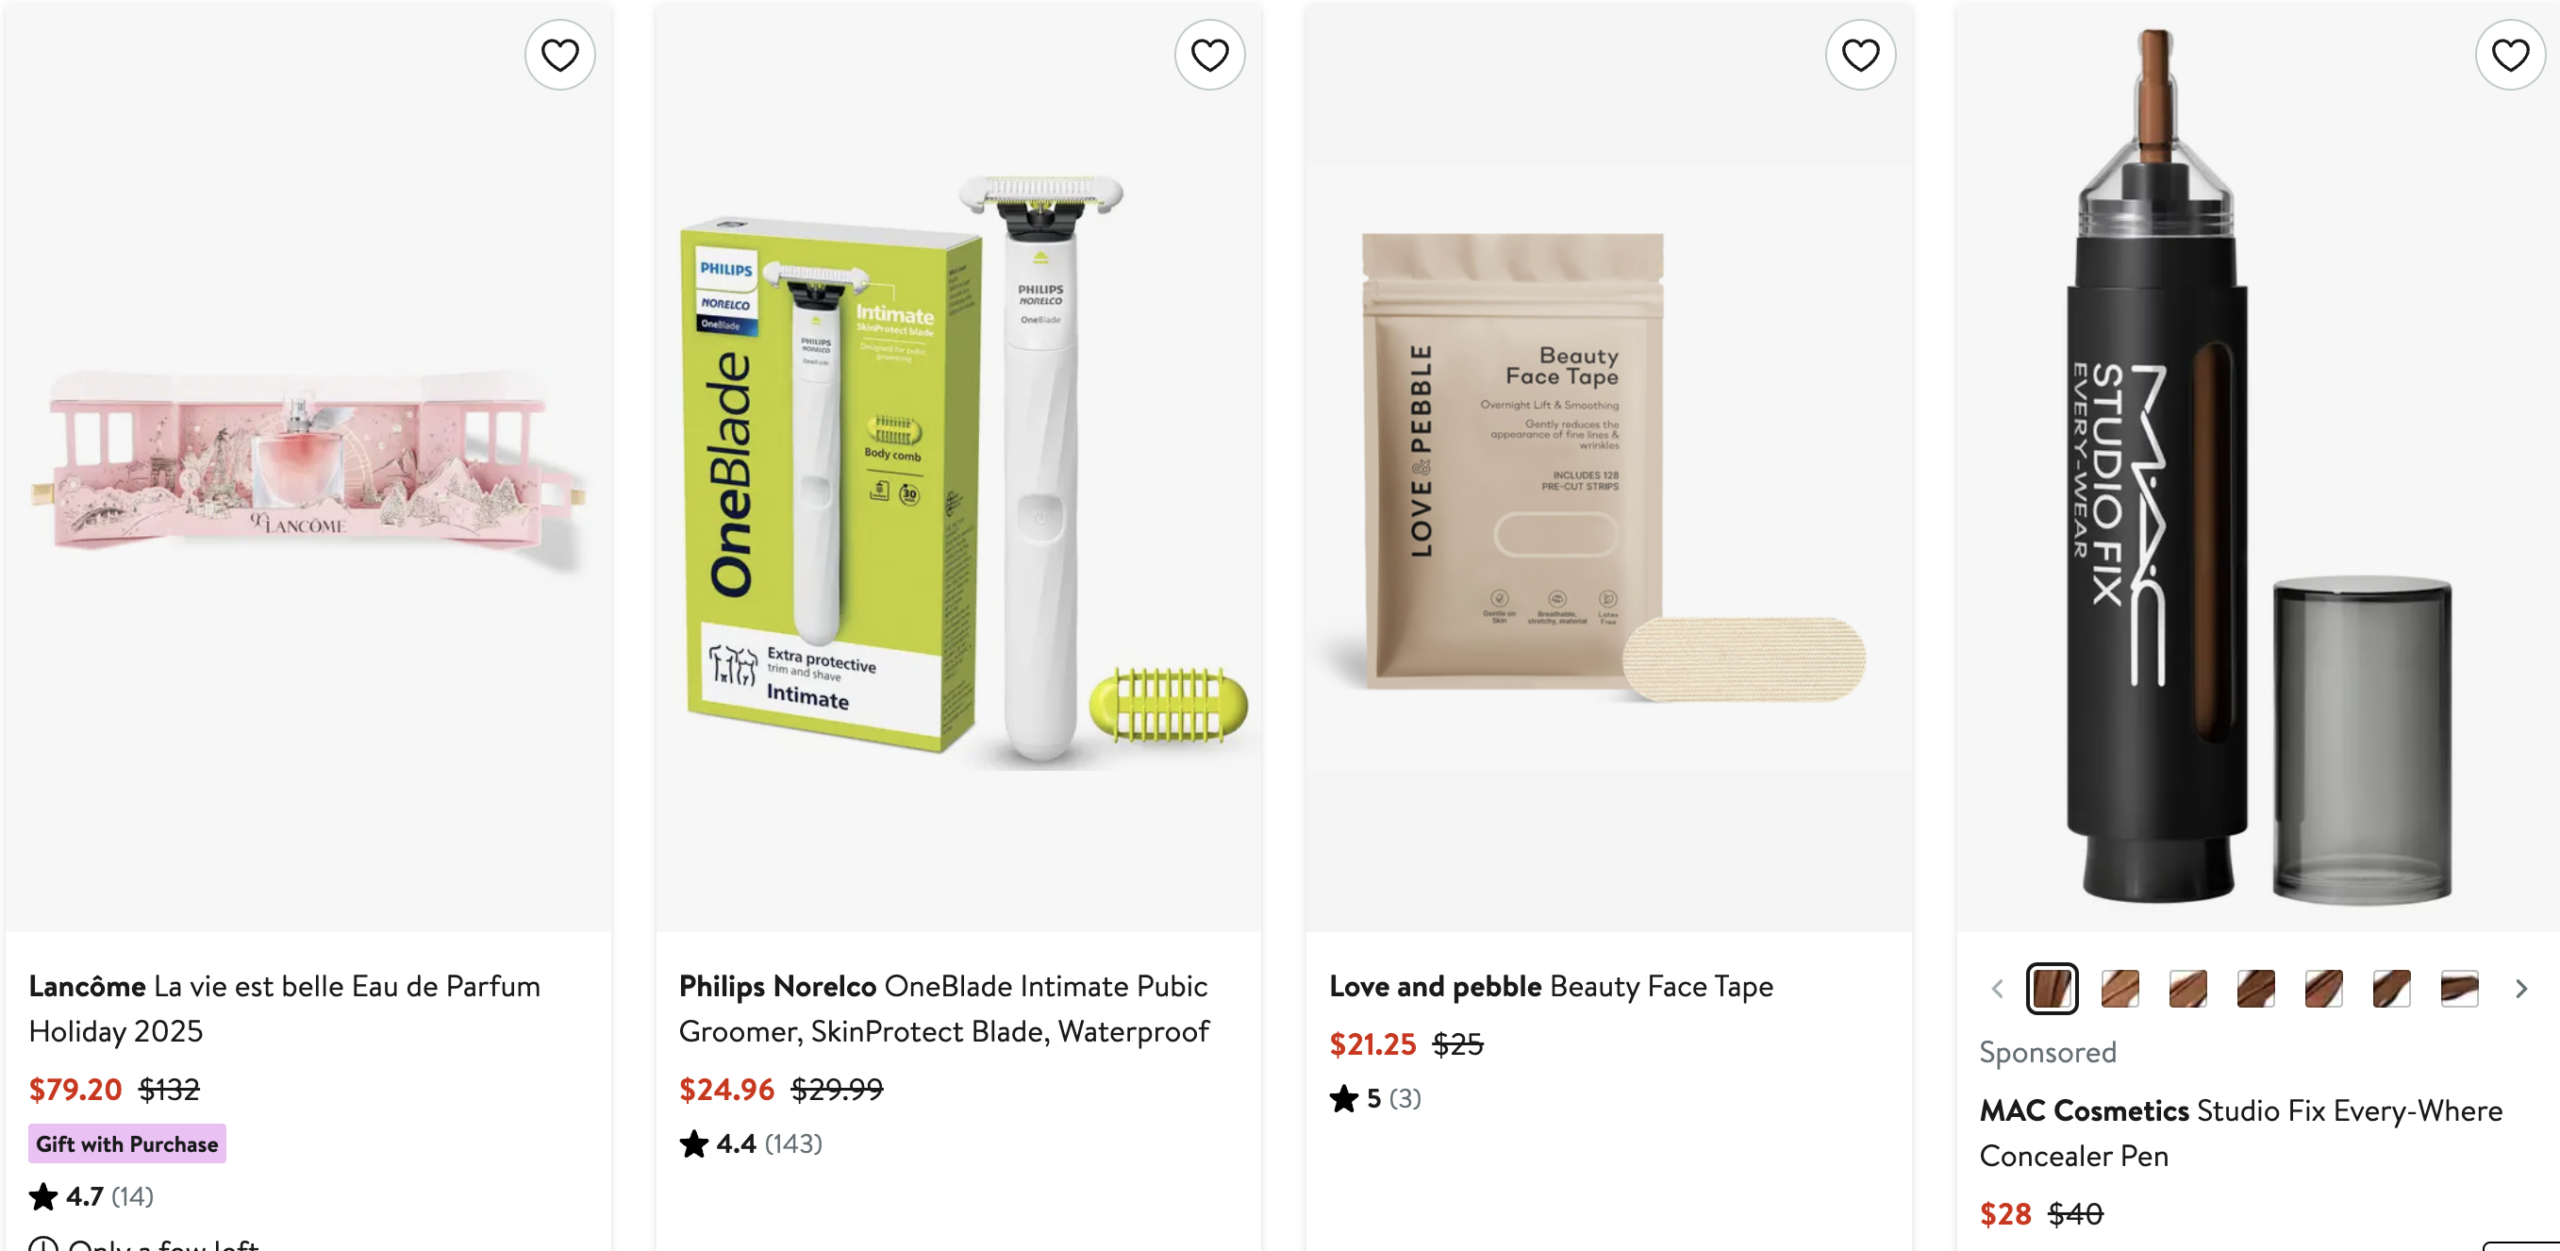Screen dimensions: 2560x1251
Task: Heart the Love and pebble Face Tape
Action: coord(1860,55)
